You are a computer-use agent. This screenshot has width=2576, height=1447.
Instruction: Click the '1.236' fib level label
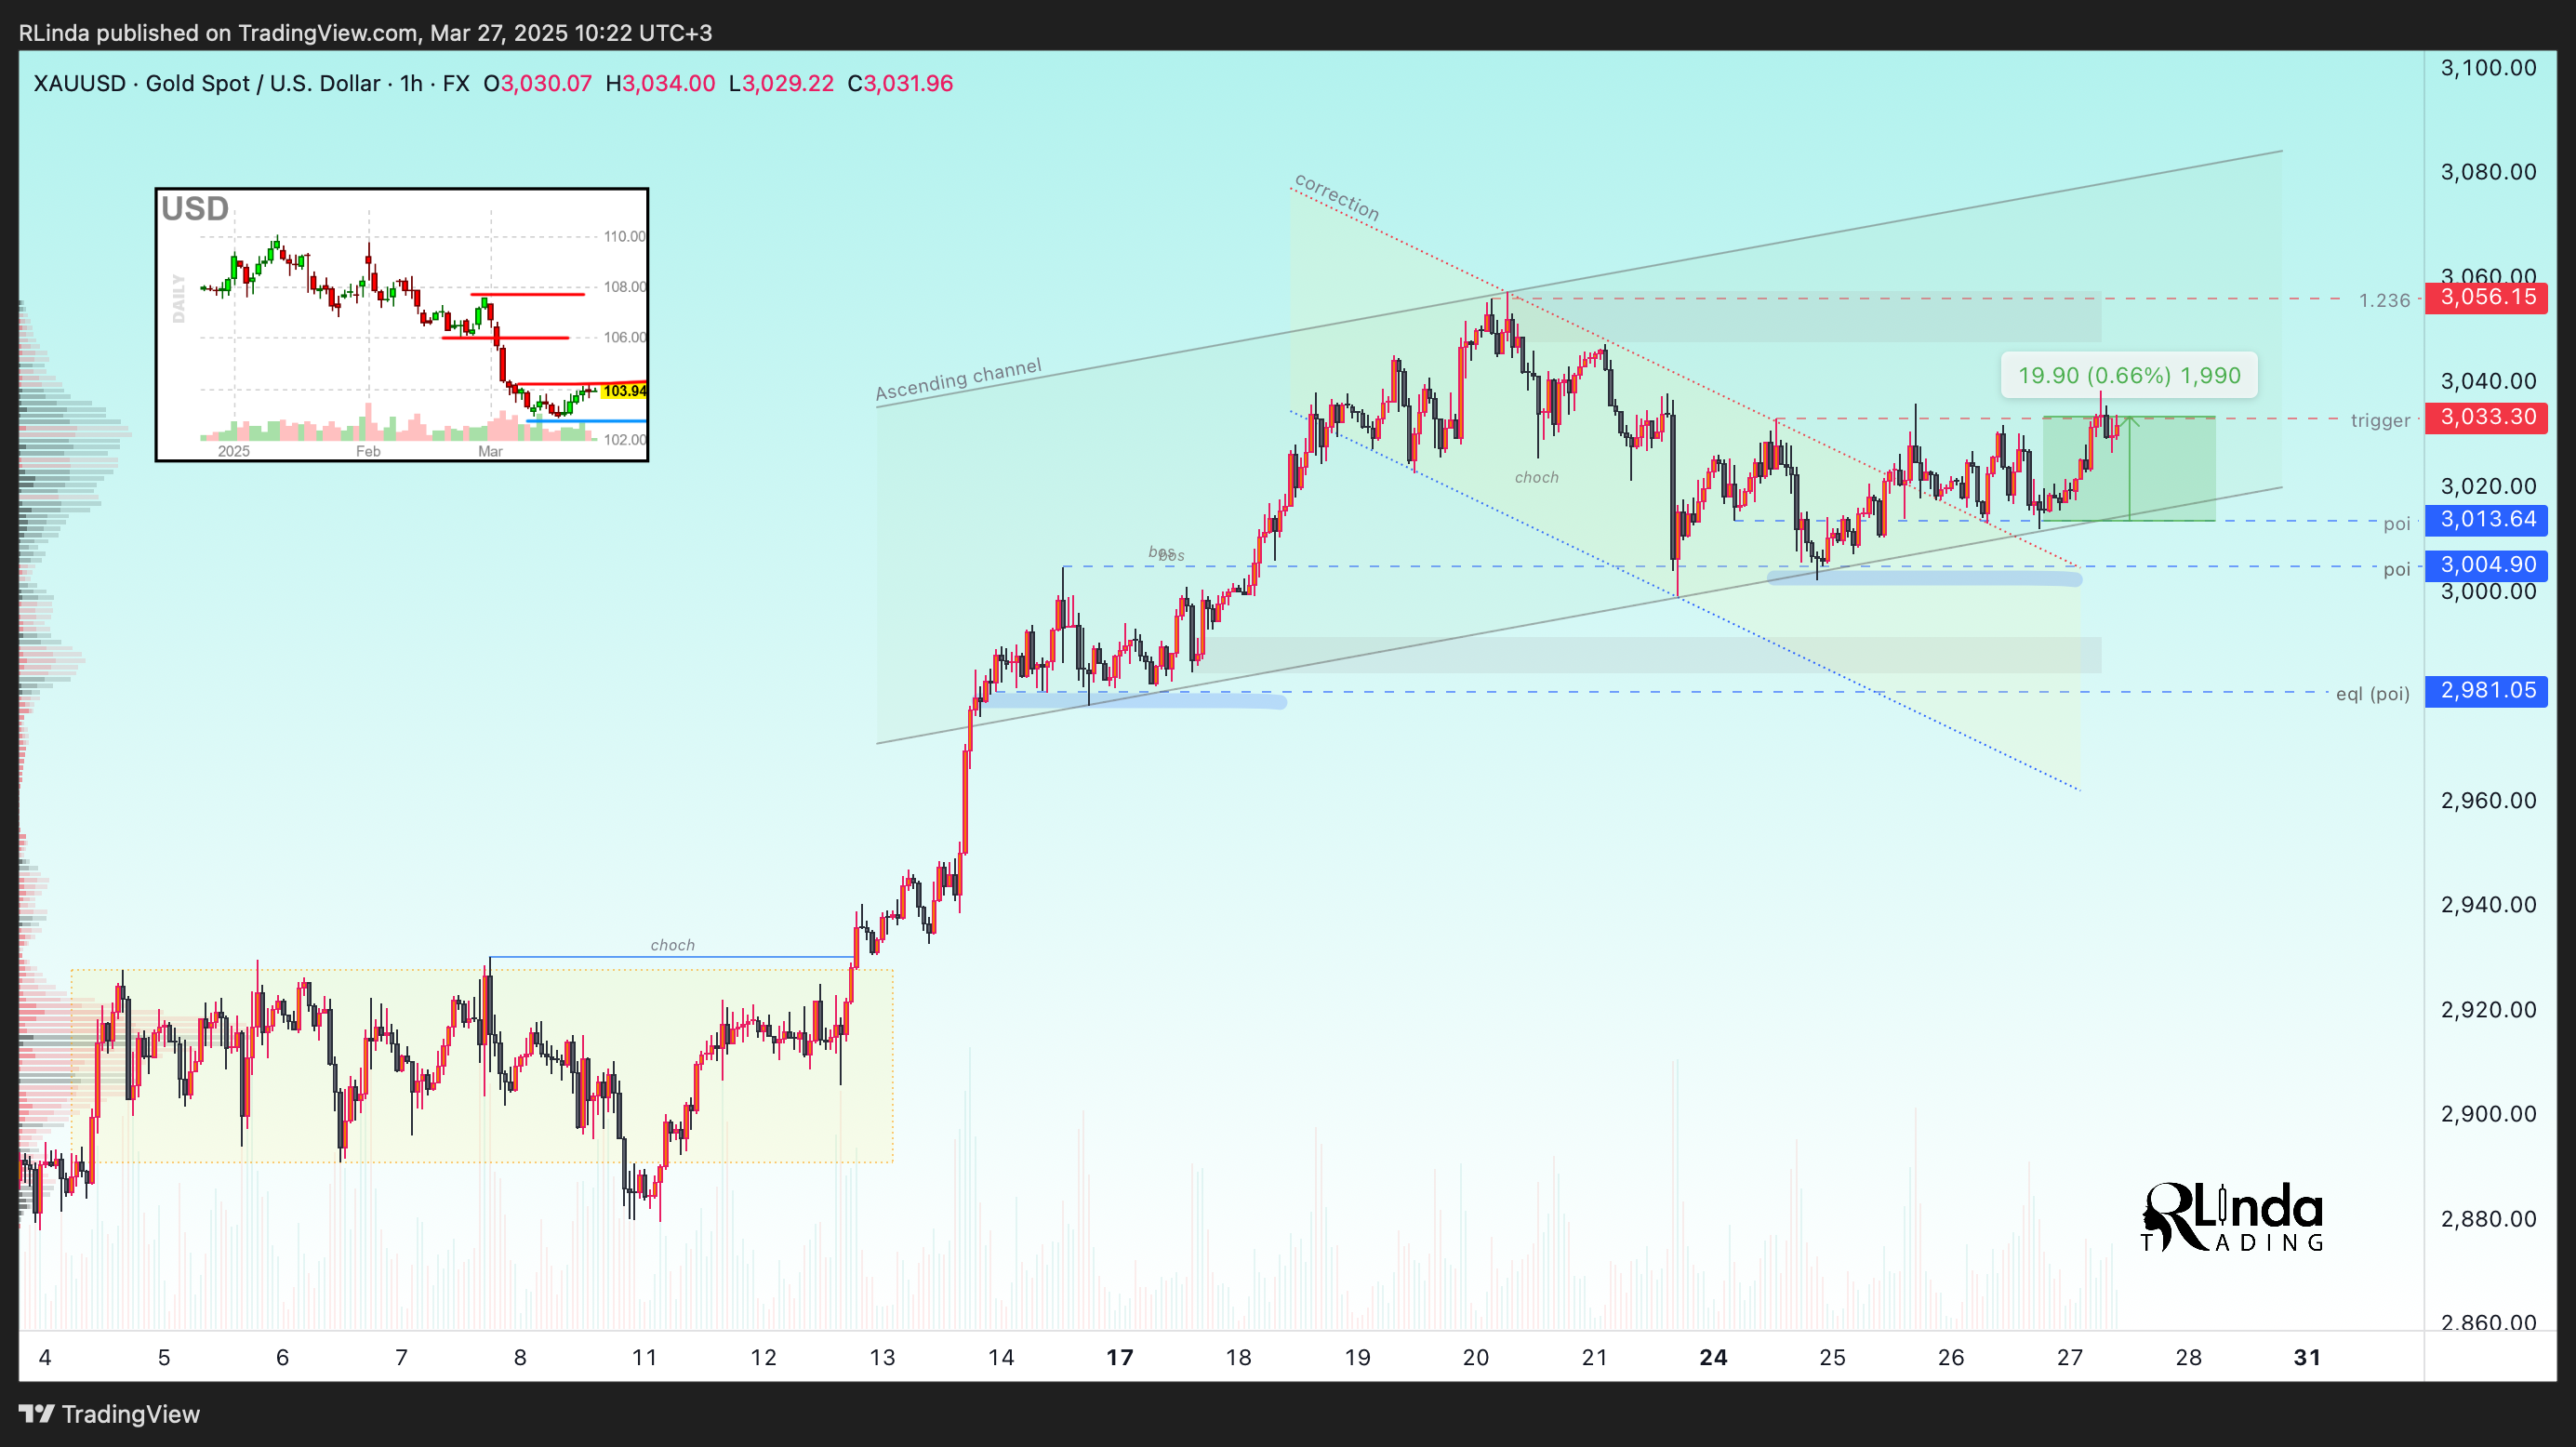(2384, 301)
